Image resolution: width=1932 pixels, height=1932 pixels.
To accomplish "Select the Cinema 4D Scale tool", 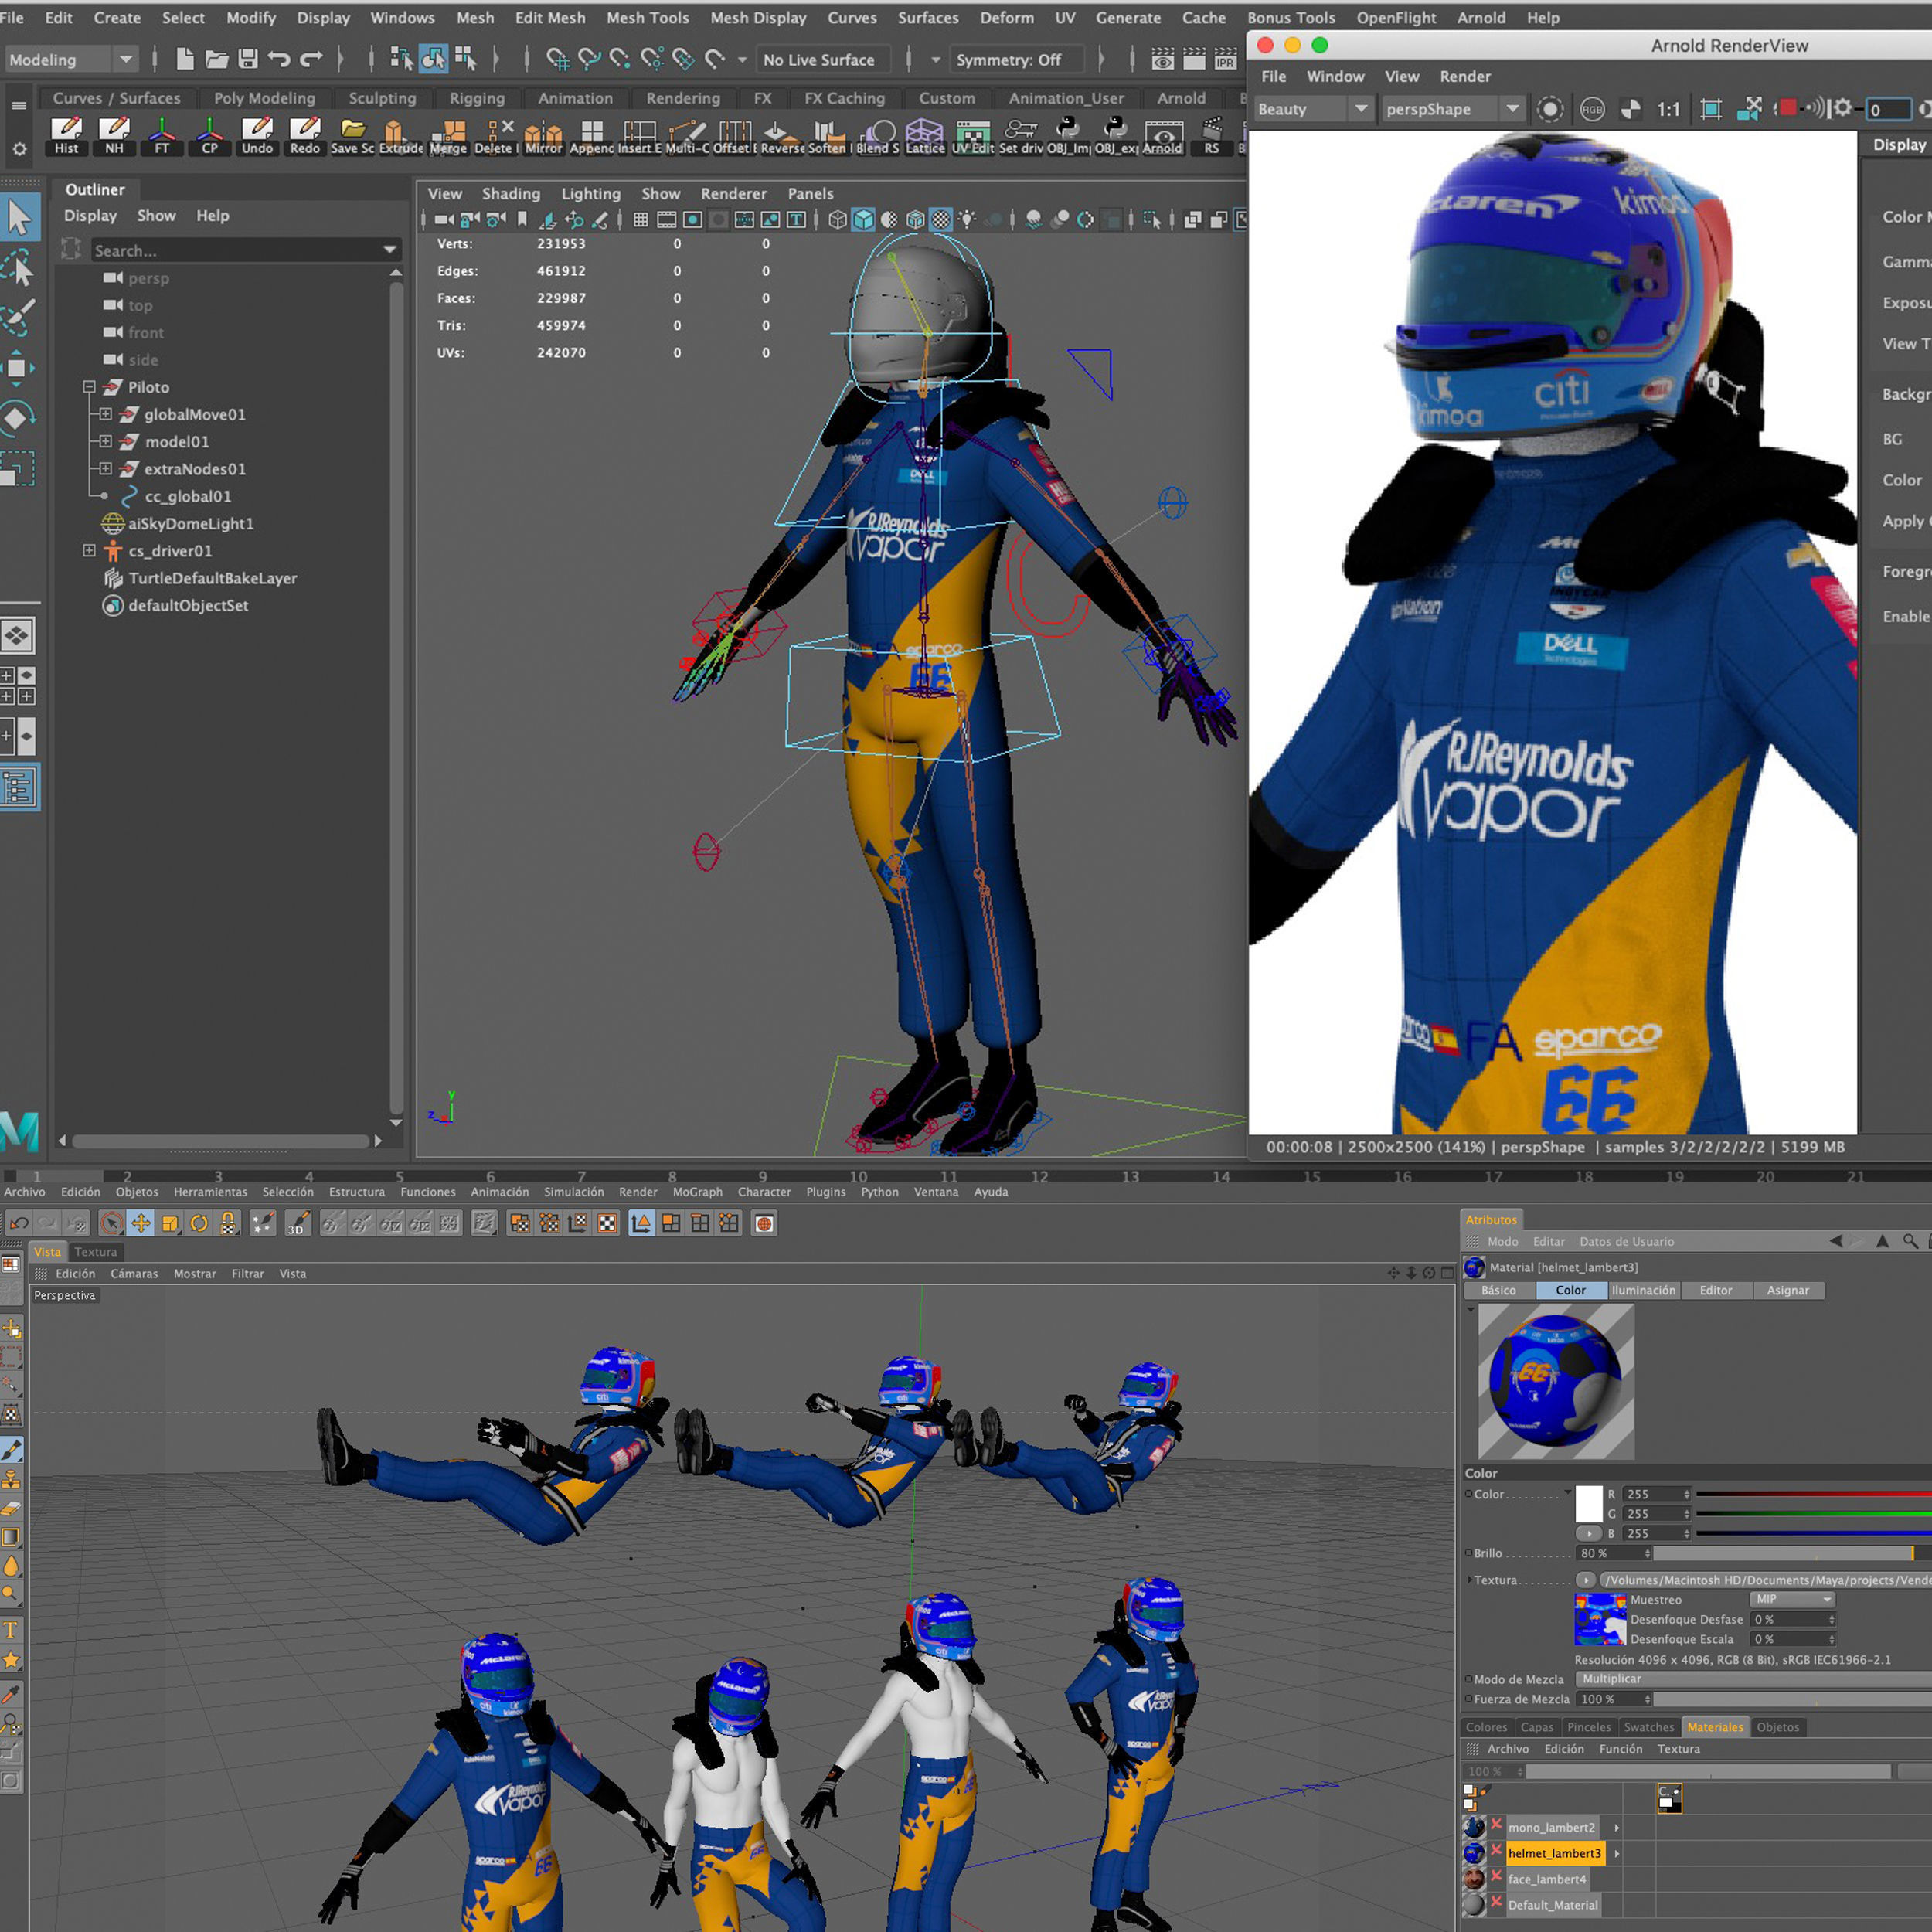I will 170,1223.
